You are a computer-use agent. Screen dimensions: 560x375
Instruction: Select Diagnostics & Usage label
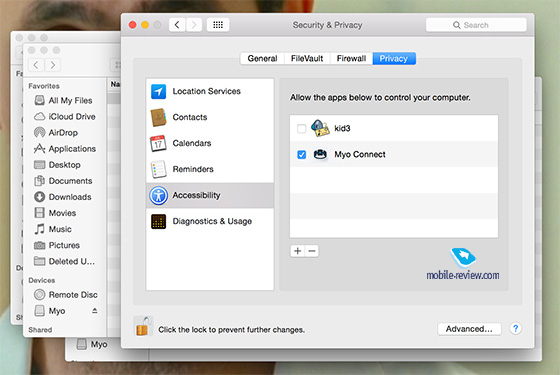pos(212,221)
